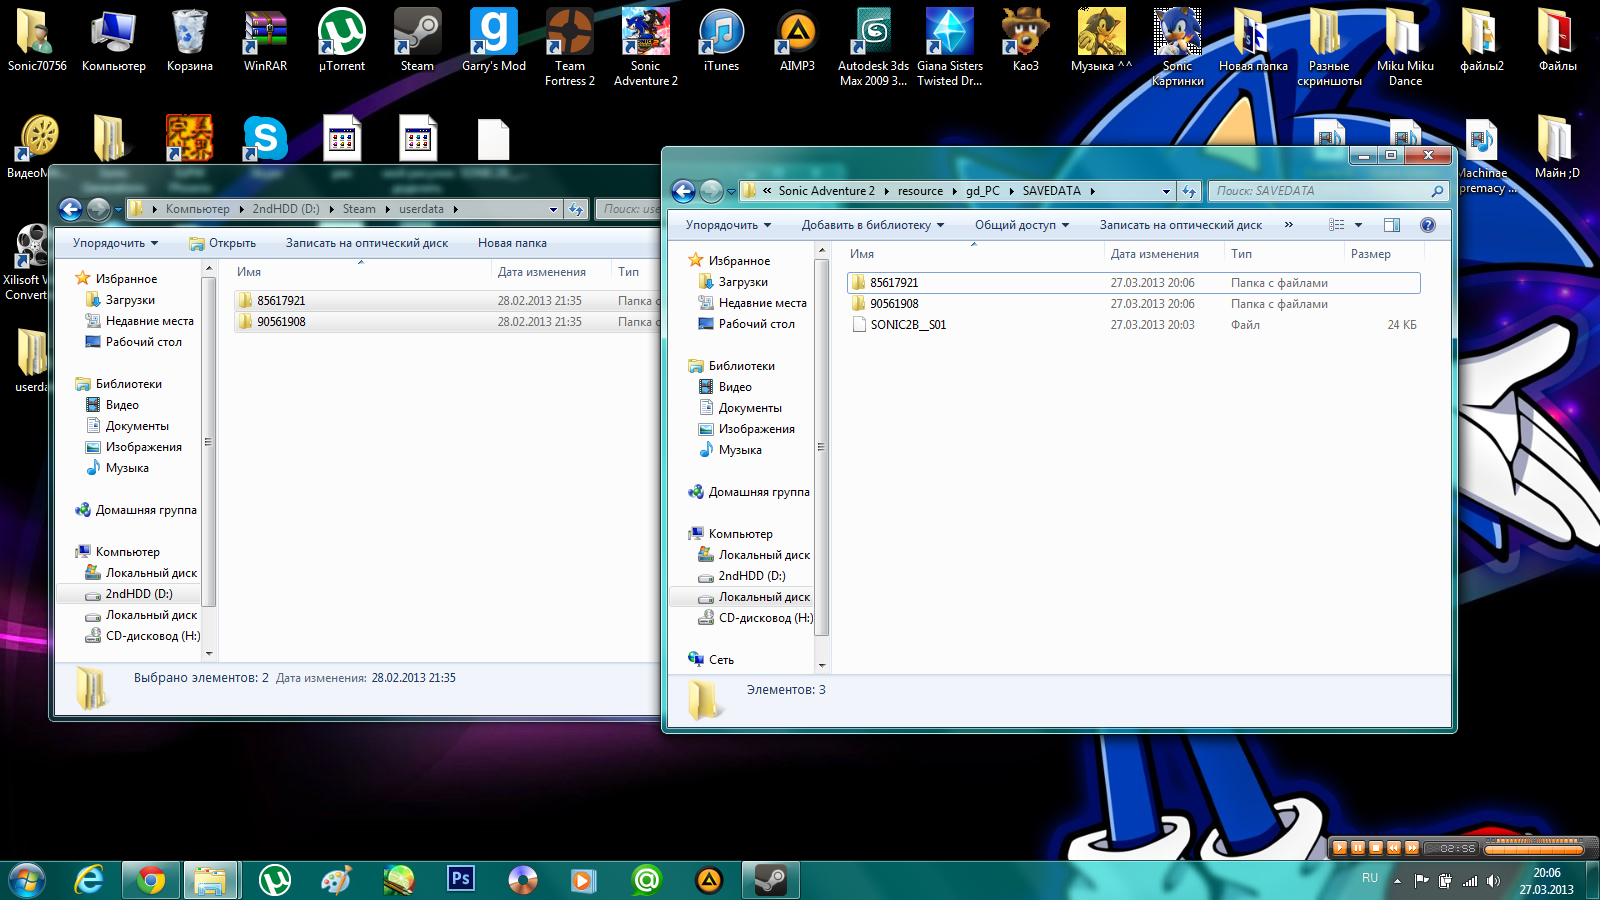Click the Поиск: SAVEDATA search field
The width and height of the screenshot is (1600, 900).
pos(1328,191)
